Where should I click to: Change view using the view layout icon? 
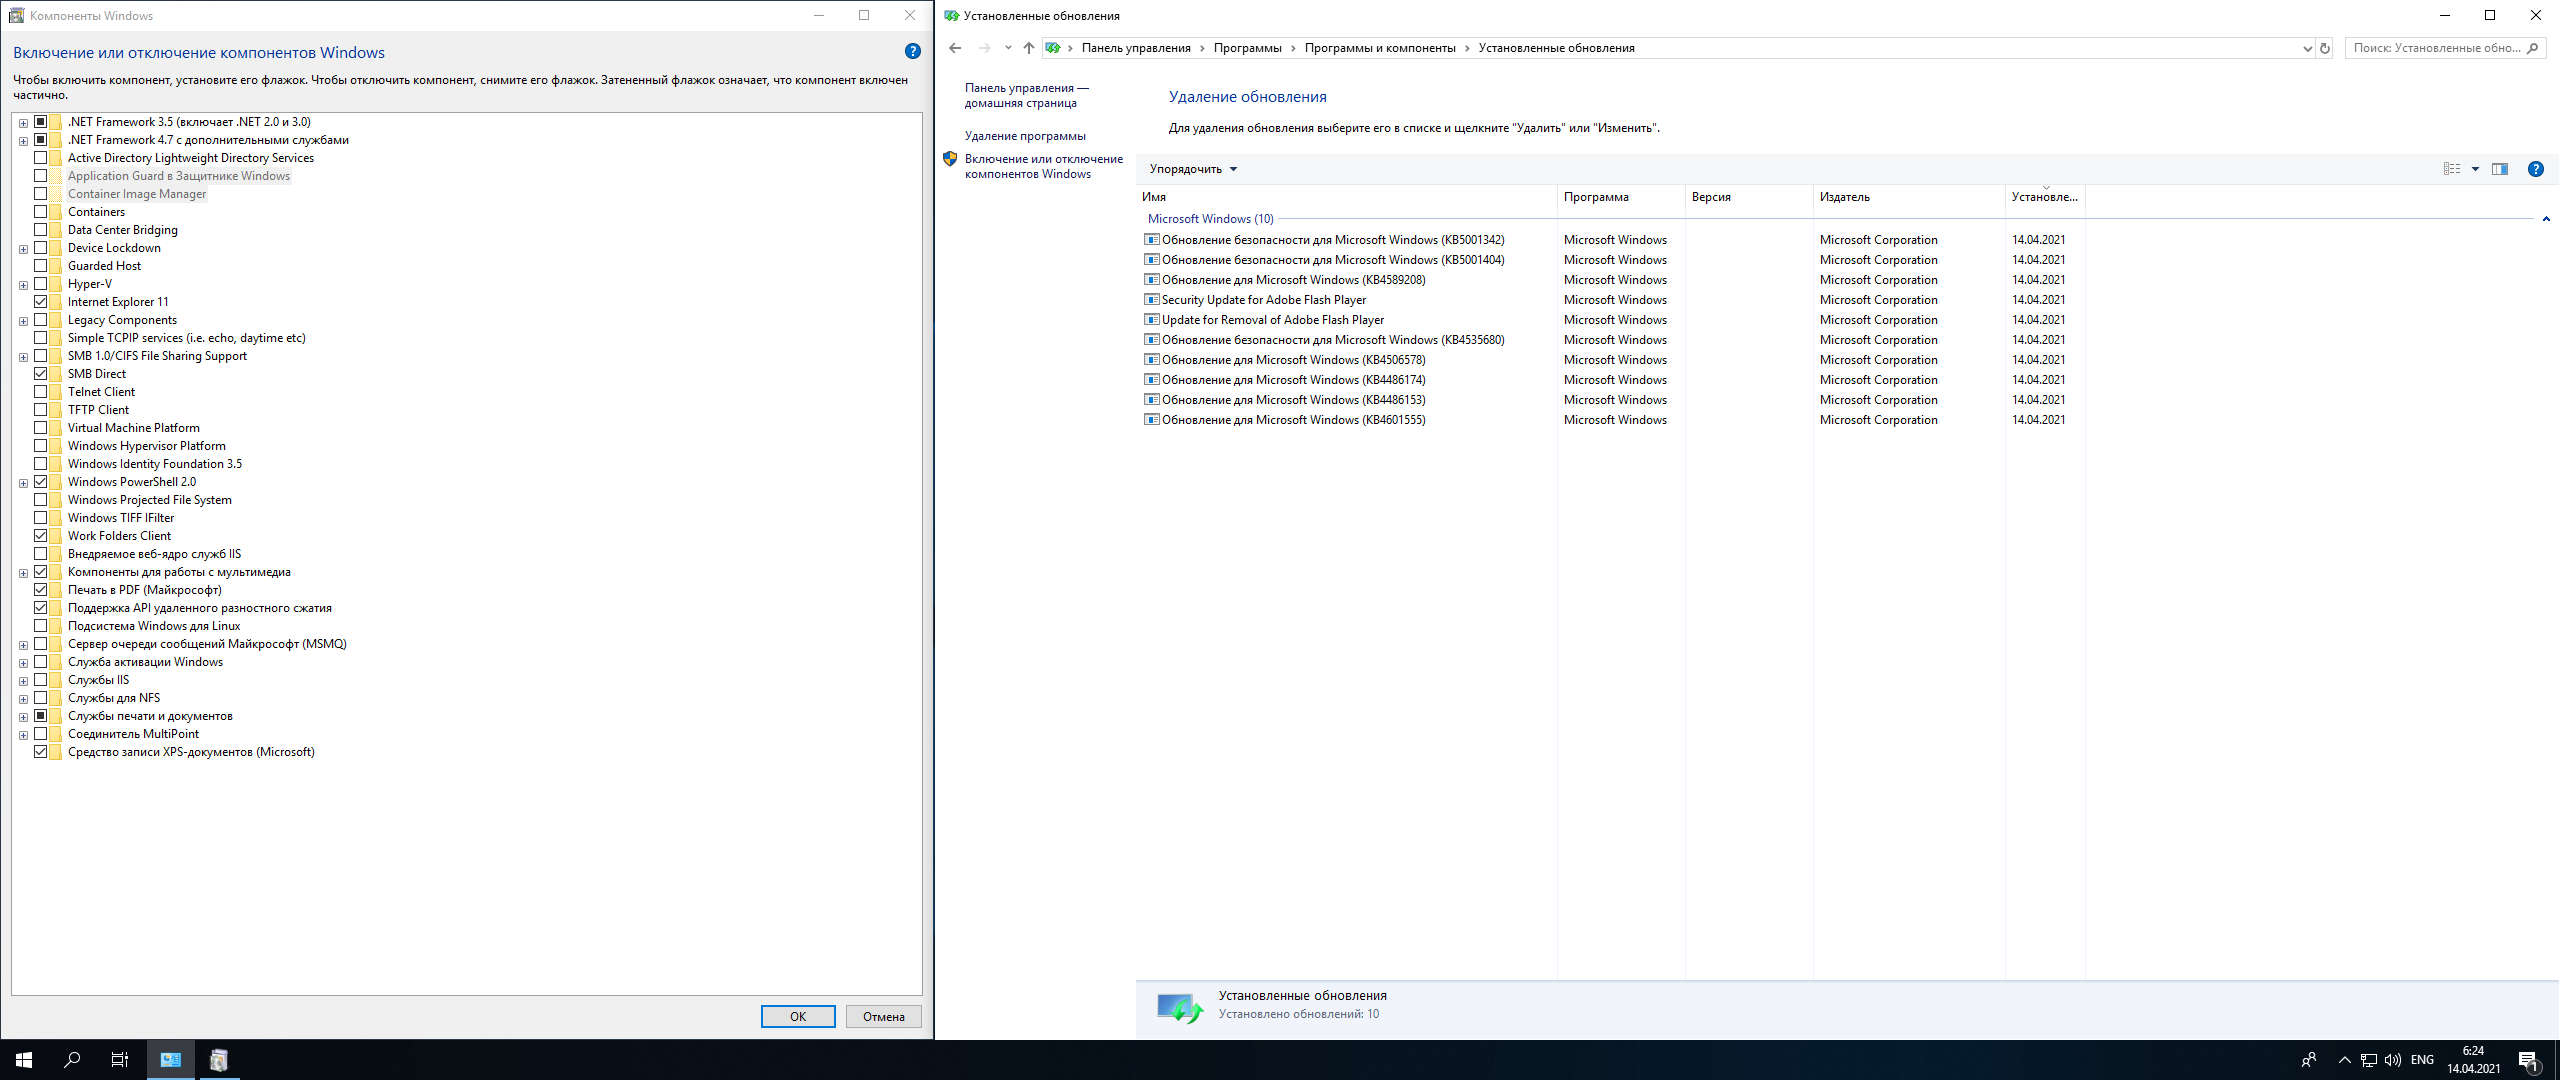pos(2452,169)
